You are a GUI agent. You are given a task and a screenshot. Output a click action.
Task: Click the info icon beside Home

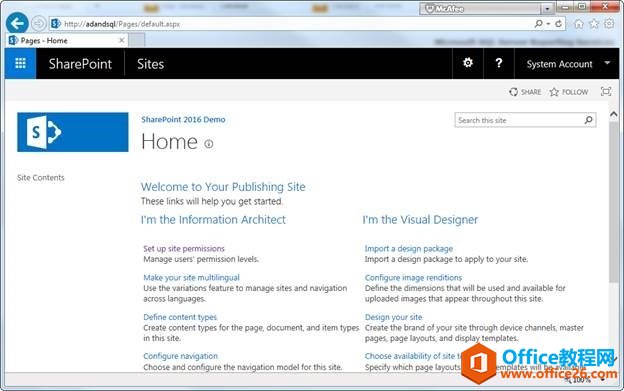pyautogui.click(x=209, y=144)
